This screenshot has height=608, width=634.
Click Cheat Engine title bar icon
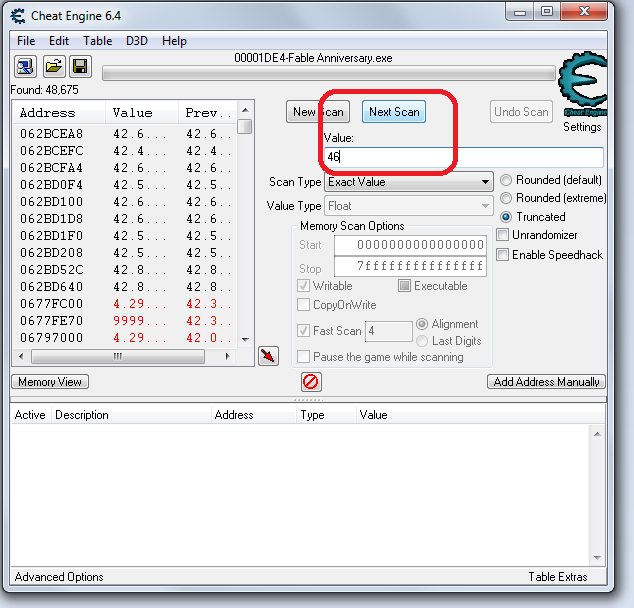pyautogui.click(x=18, y=16)
